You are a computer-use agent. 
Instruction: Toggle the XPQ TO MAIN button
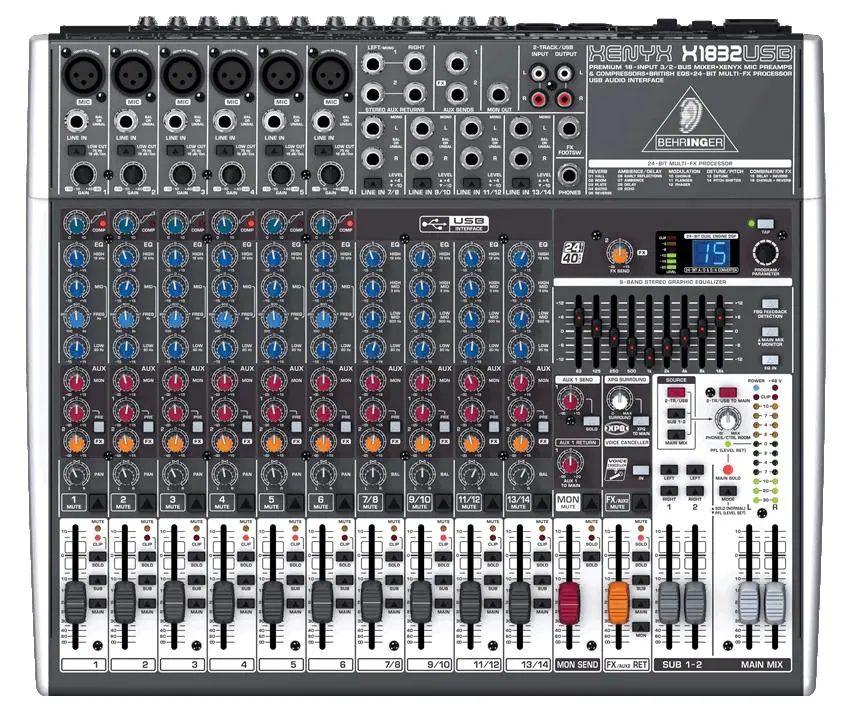point(641,421)
